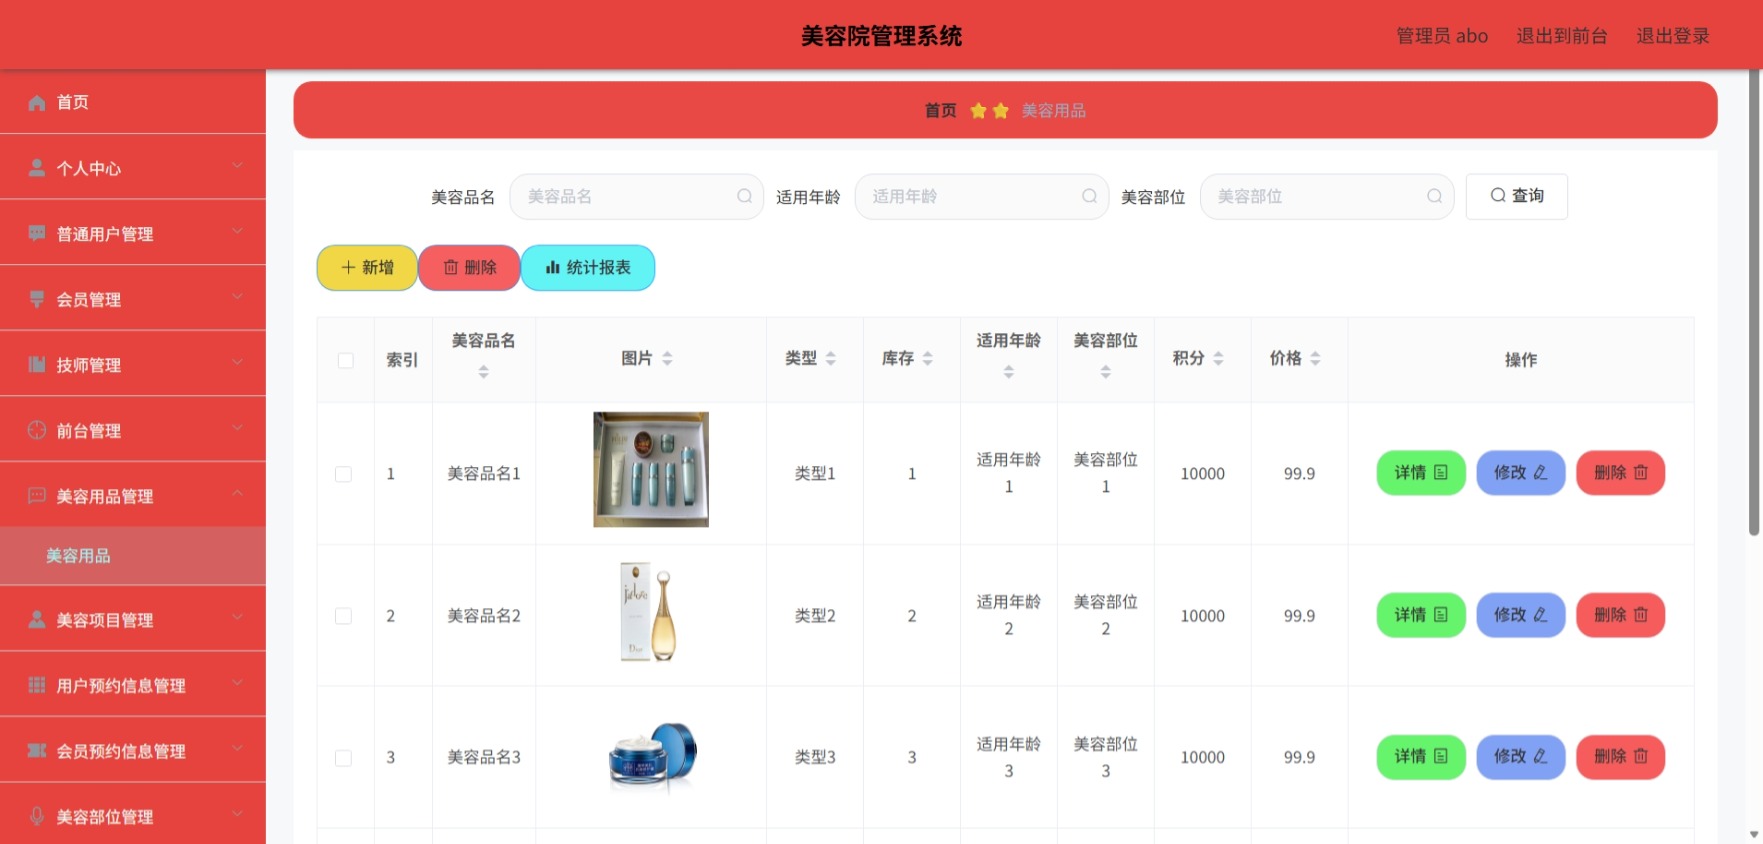The width and height of the screenshot is (1763, 844).
Task: Click the microphone icon next to 美容部位管理
Action: click(x=37, y=816)
